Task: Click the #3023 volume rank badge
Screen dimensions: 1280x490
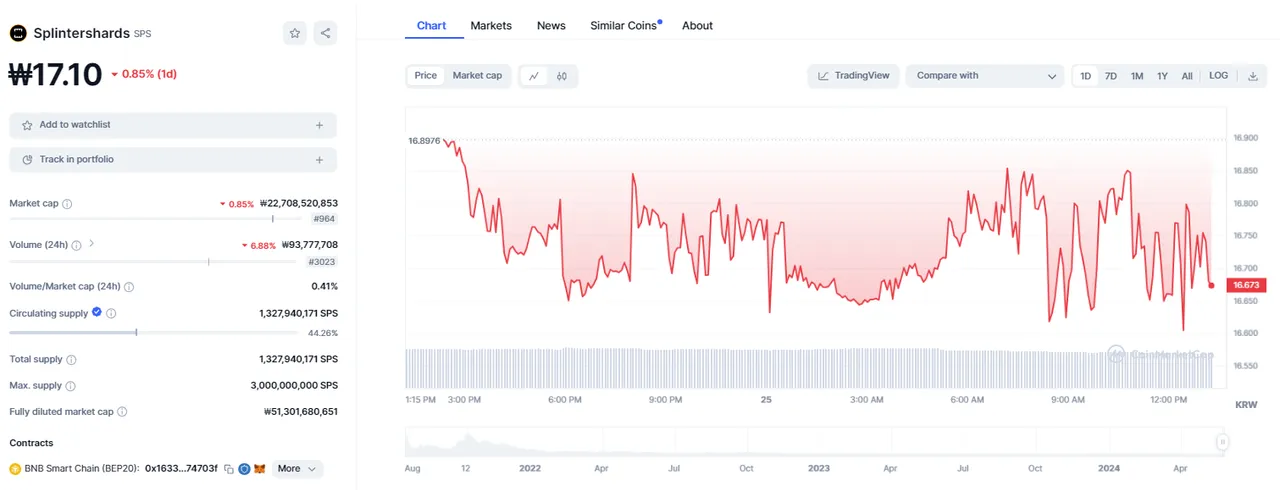Action: point(322,262)
